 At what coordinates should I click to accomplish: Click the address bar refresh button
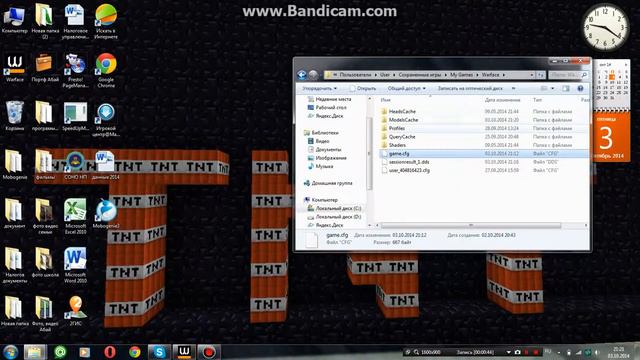click(540, 75)
